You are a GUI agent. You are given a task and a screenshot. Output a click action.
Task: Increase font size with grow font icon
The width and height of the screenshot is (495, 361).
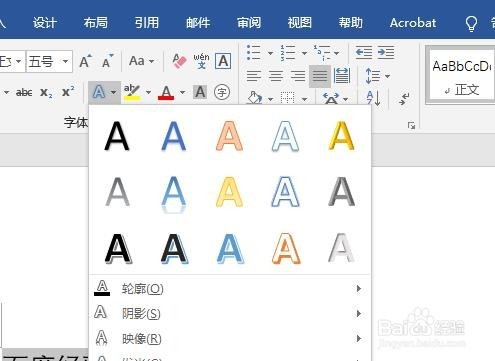pos(86,61)
